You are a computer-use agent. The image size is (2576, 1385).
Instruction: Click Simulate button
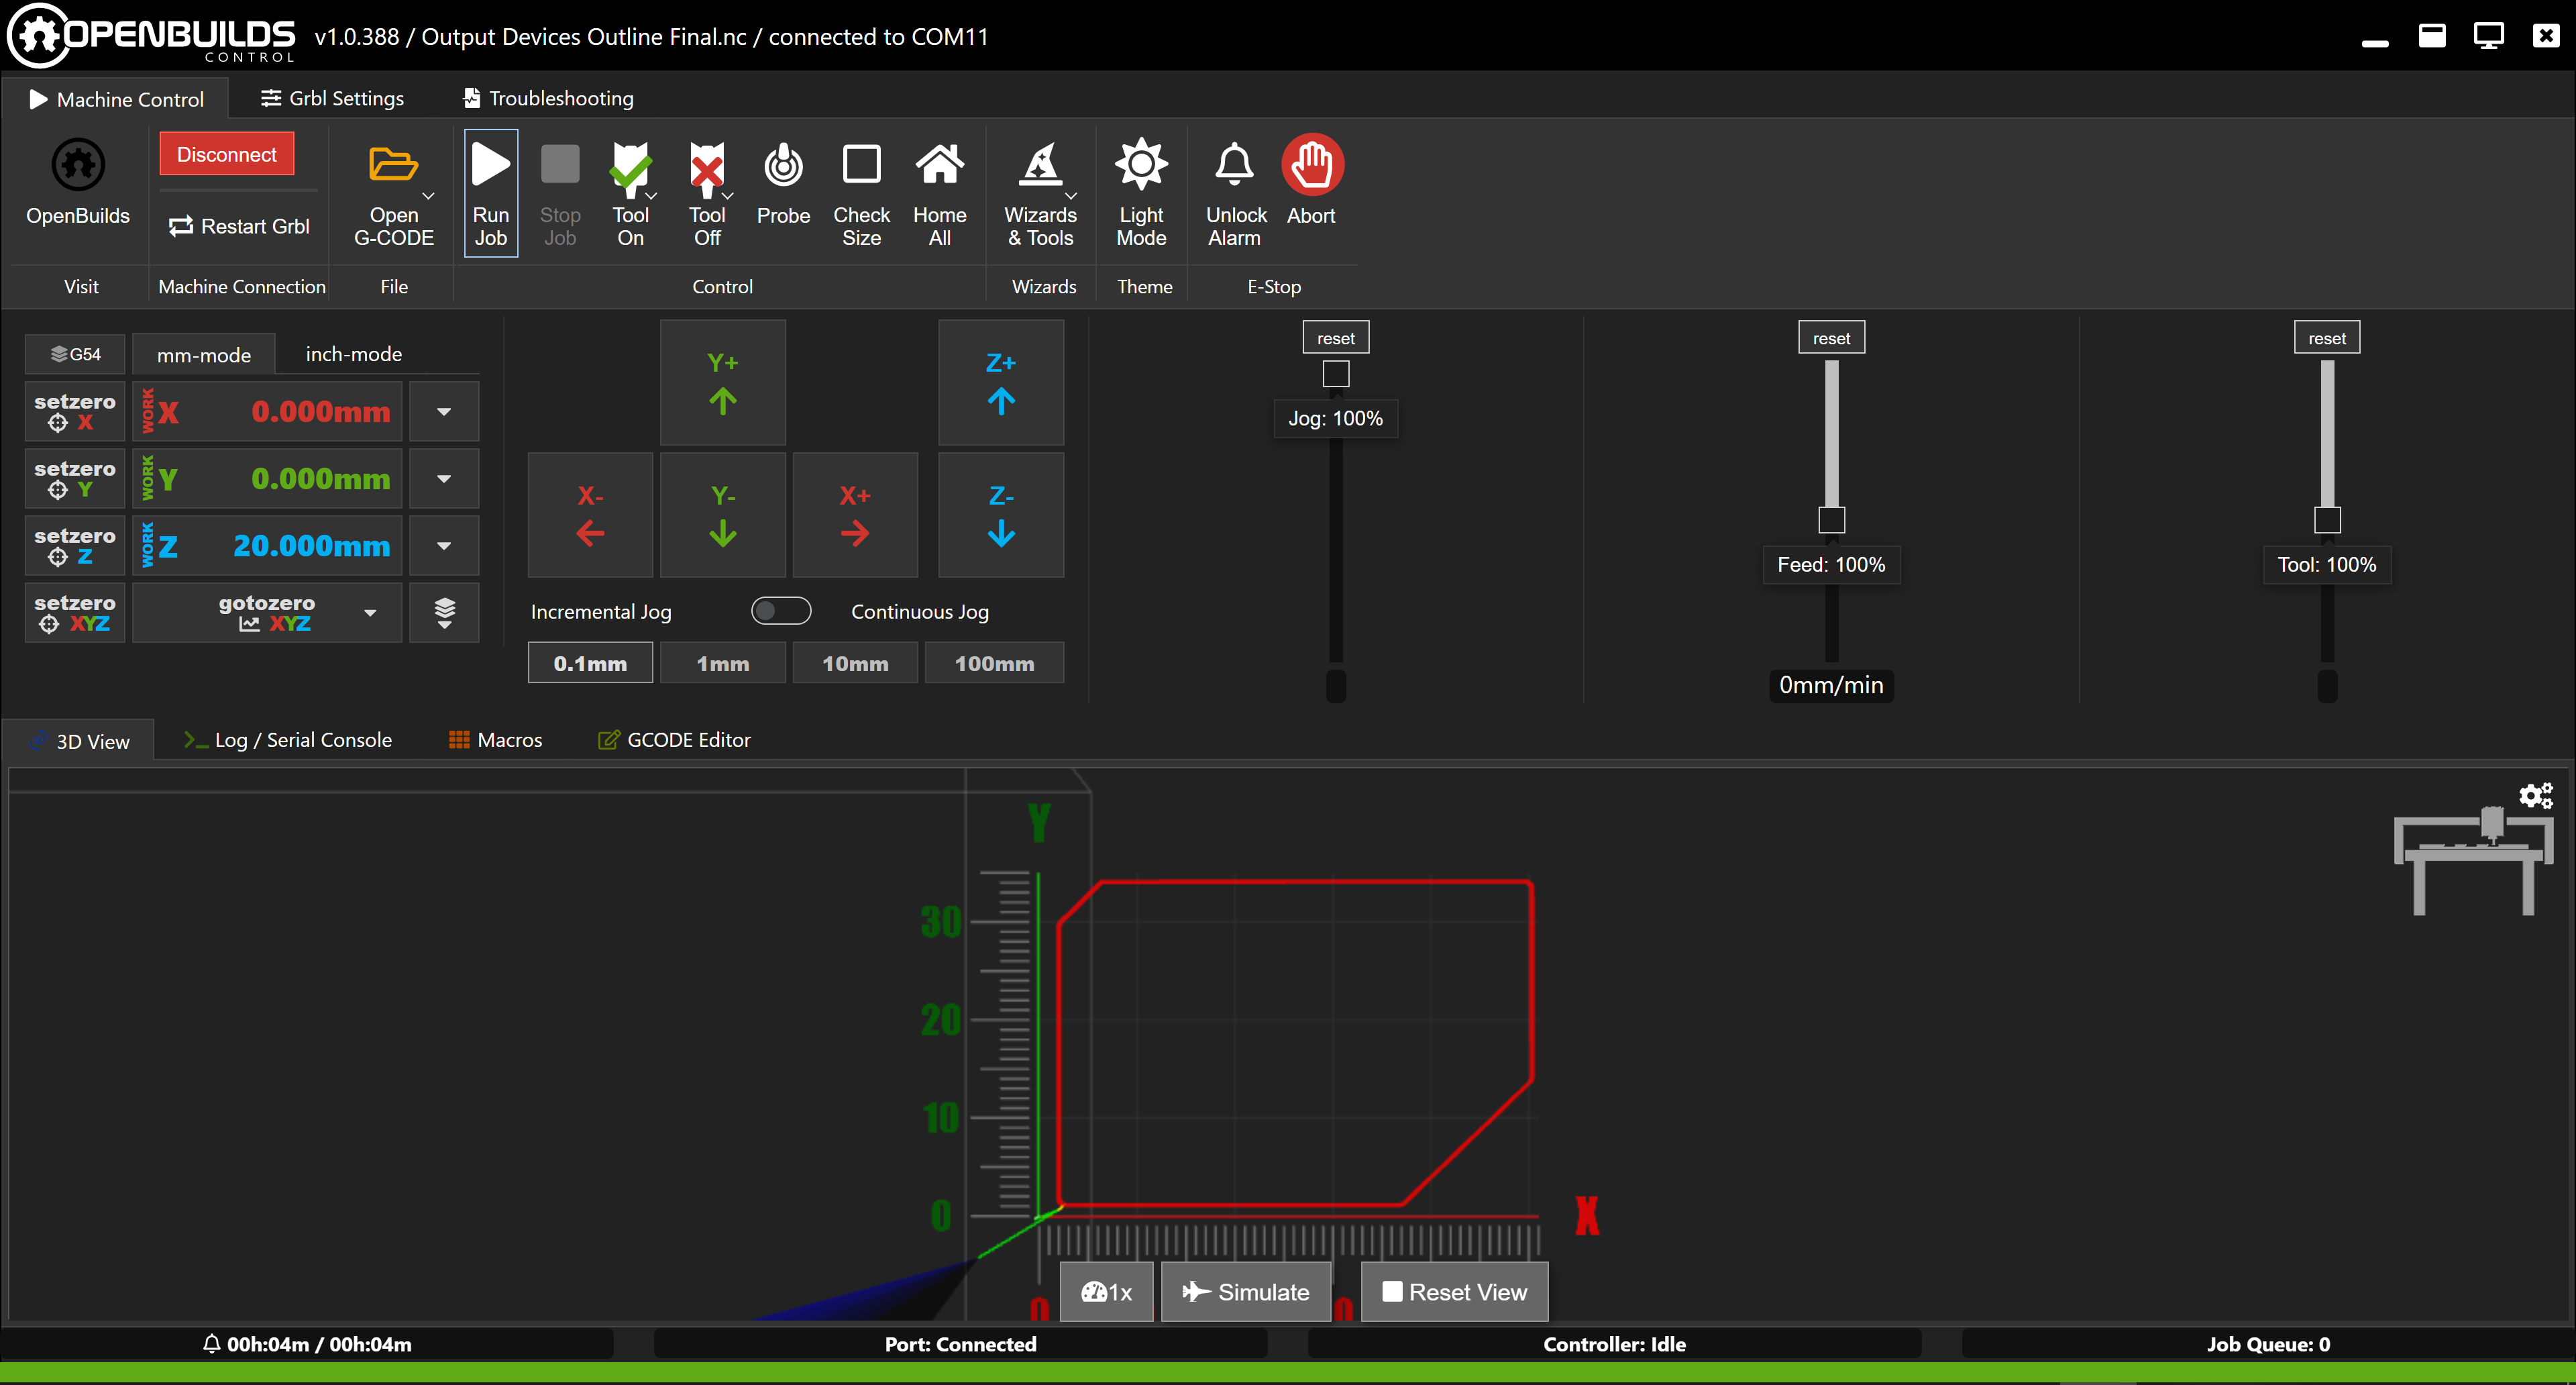point(1245,1292)
